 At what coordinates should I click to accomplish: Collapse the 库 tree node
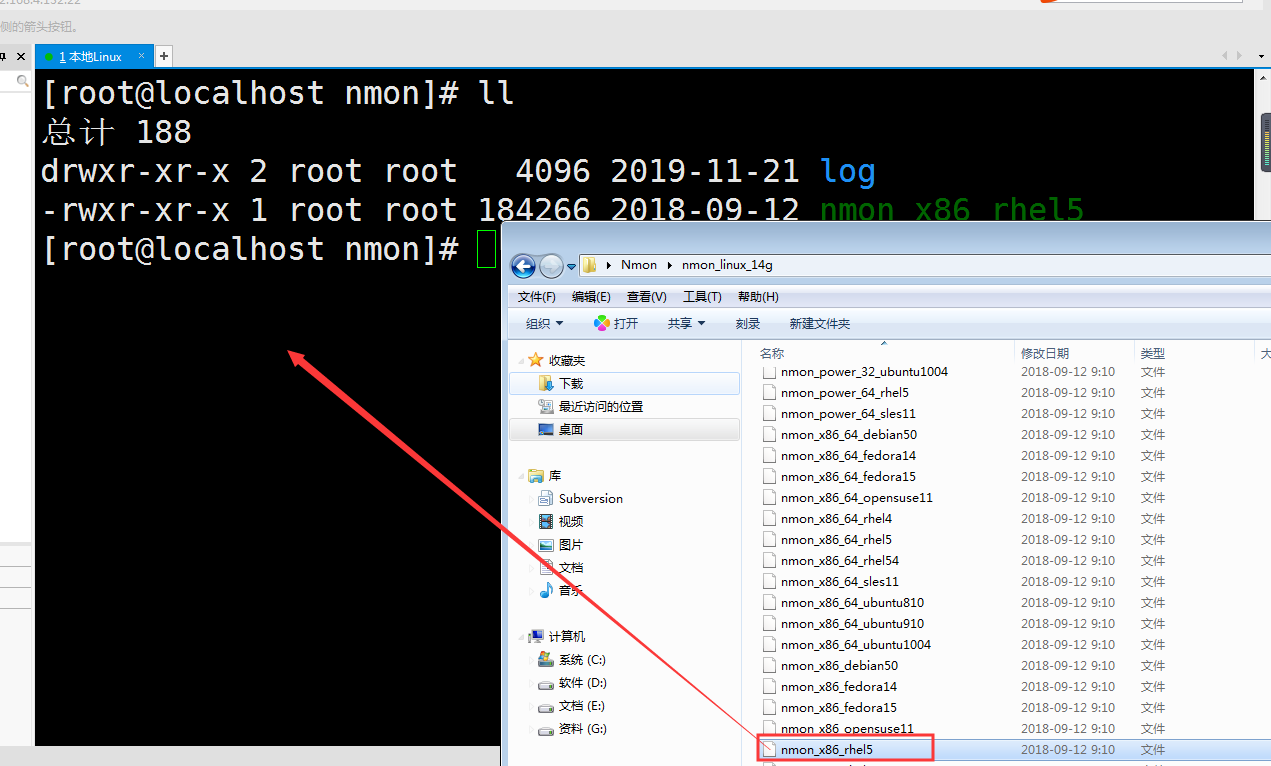coord(520,477)
